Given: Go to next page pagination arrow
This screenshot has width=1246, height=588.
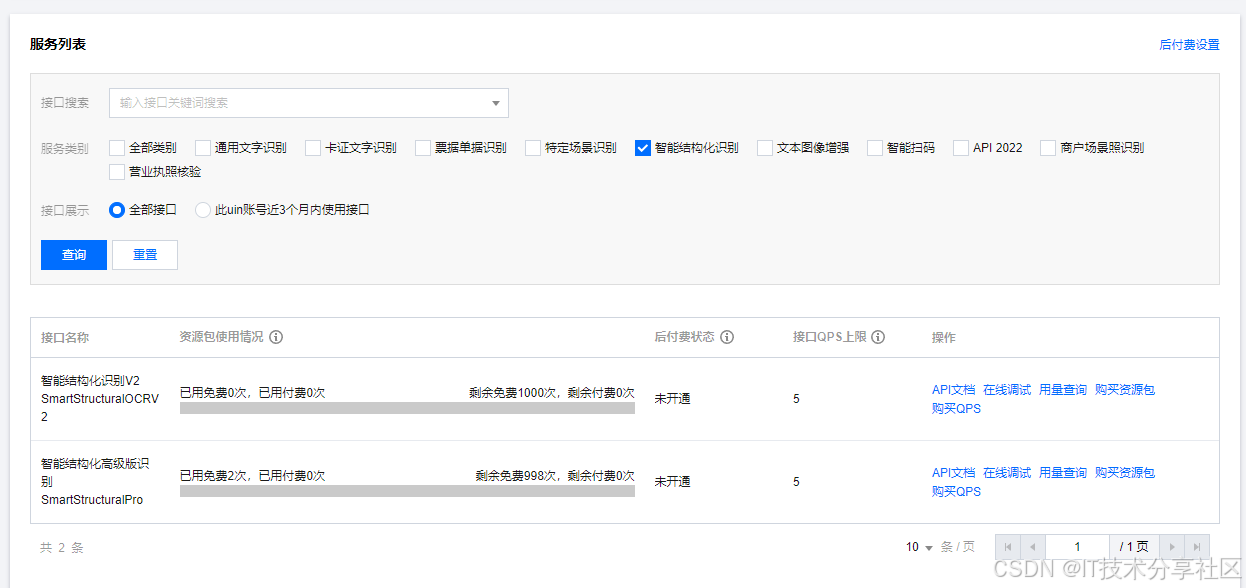Looking at the screenshot, I should click(1172, 547).
